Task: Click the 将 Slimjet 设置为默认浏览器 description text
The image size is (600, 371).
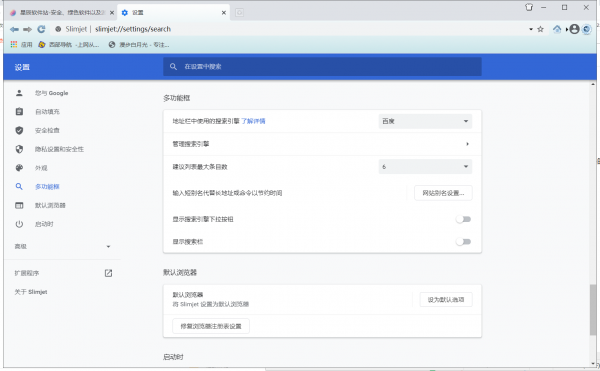Action: point(210,304)
